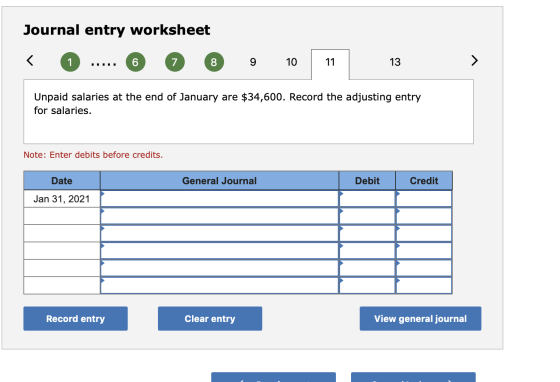
Task: Click first row Credit amount field
Action: (x=424, y=199)
